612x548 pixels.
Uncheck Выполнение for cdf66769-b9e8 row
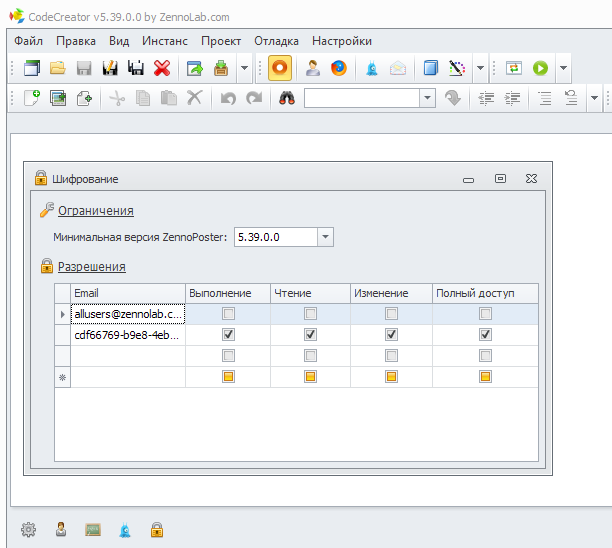click(228, 334)
